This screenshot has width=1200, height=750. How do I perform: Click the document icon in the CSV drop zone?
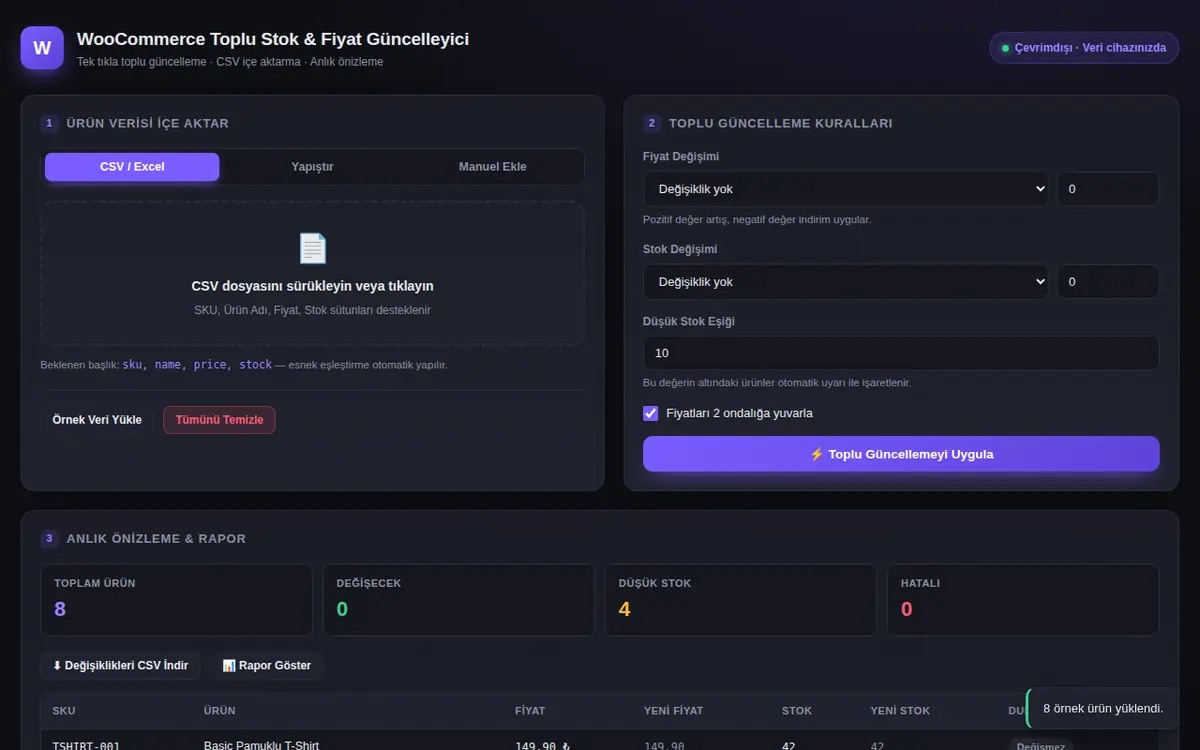pos(313,248)
